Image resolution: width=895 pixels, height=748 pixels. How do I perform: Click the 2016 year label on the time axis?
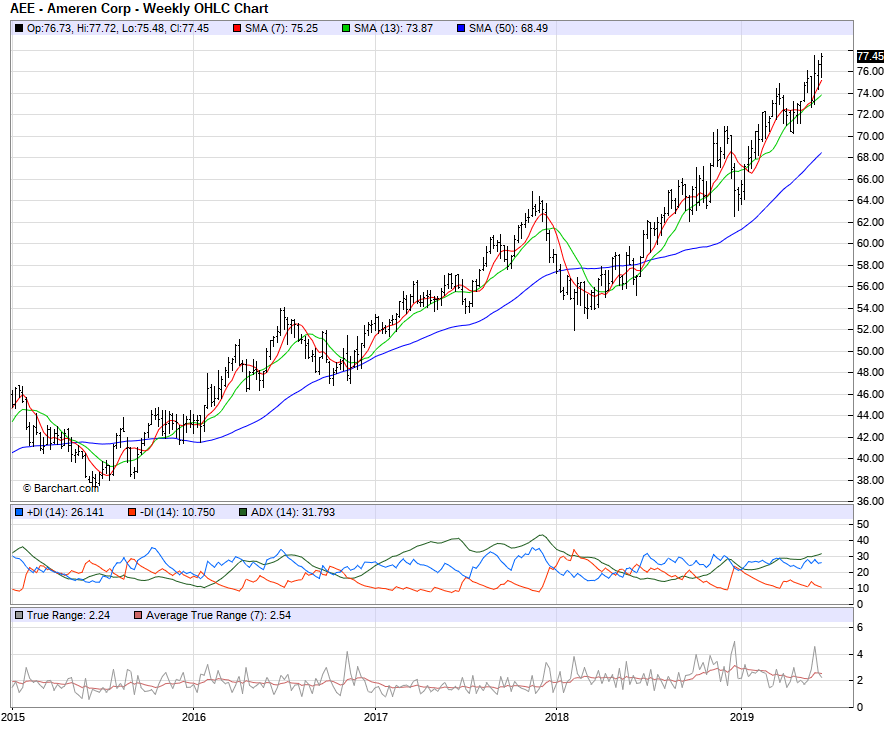[x=194, y=717]
